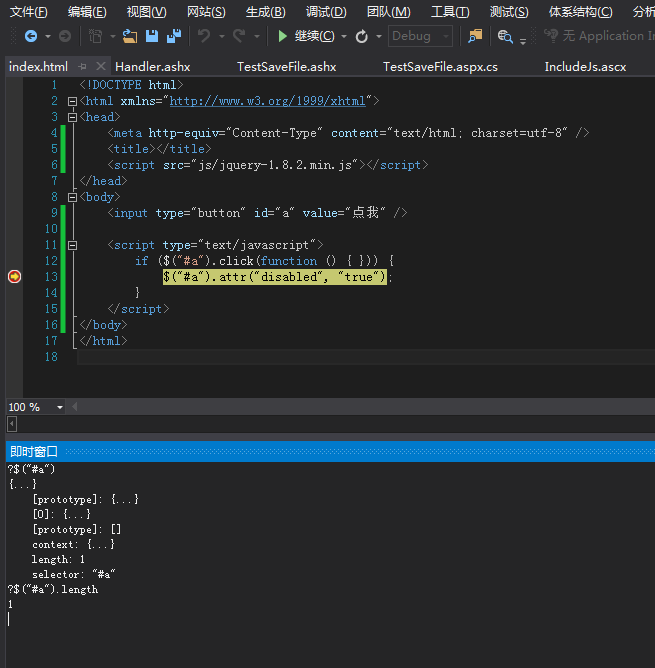This screenshot has height=668, width=655.
Task: Switch to the IncludeJs.ascx tab
Action: [585, 67]
